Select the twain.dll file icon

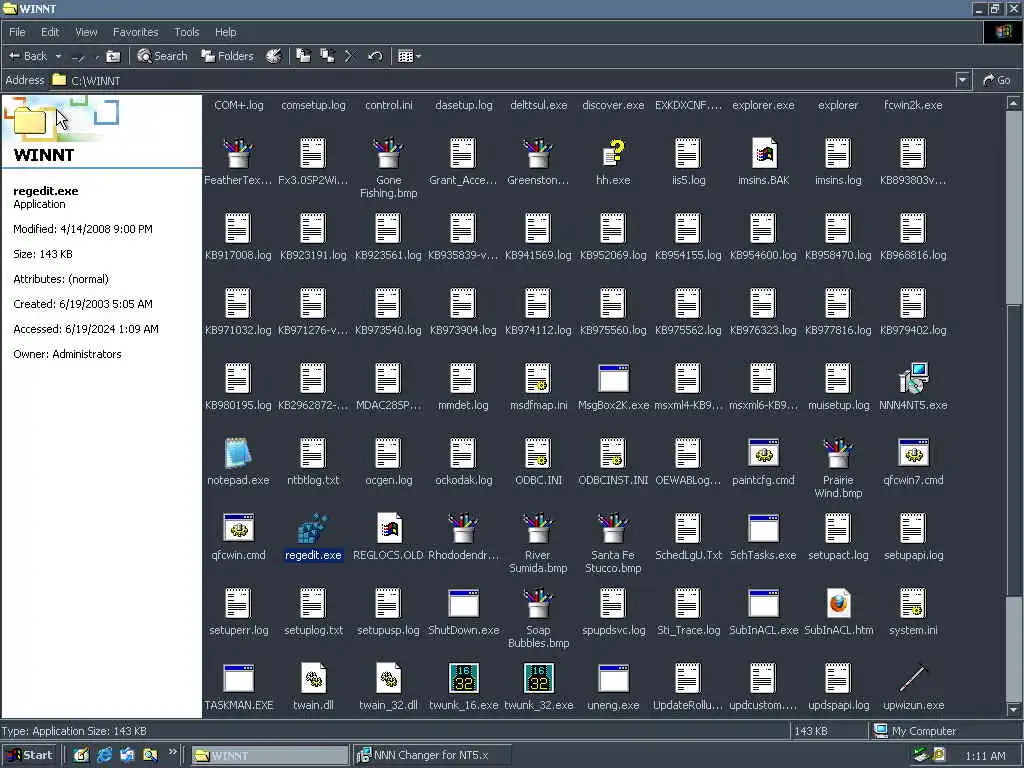[x=313, y=678]
